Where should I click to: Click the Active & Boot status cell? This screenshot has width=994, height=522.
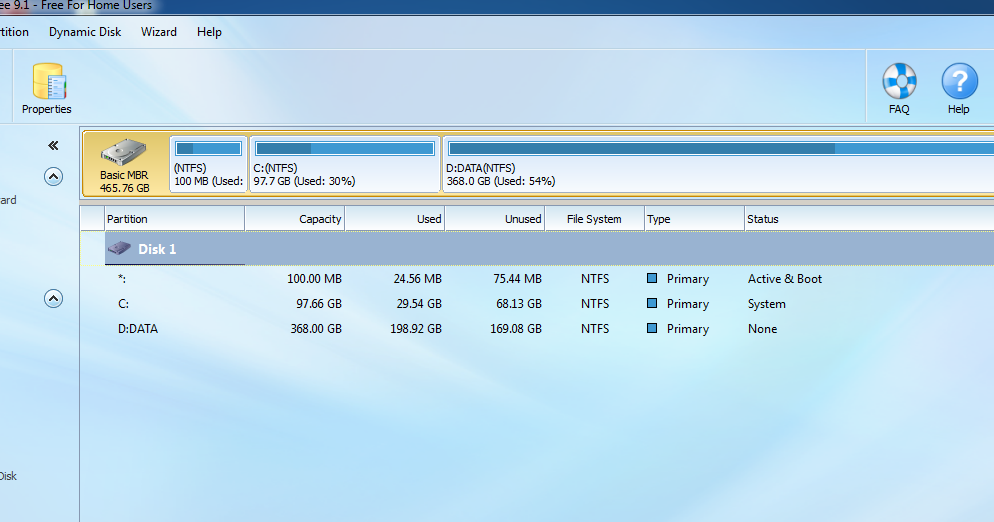[785, 278]
